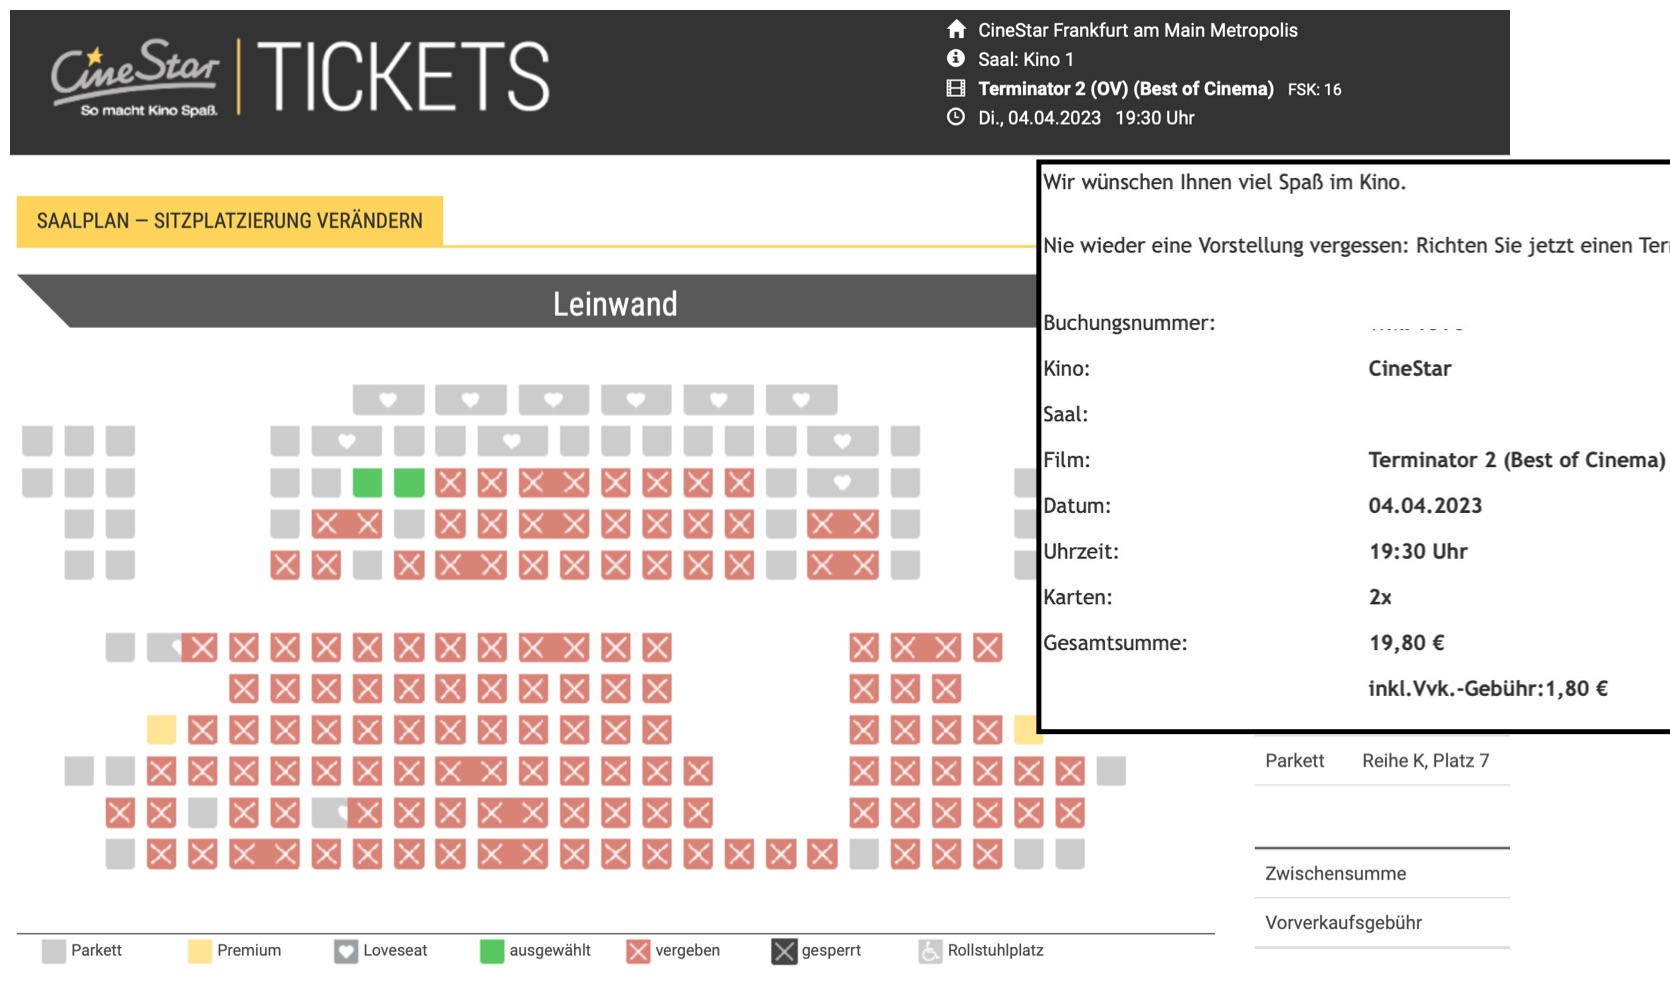Click the Terminator 2 (OV) film title
Image resolution: width=1670 pixels, height=996 pixels.
pos(1125,89)
